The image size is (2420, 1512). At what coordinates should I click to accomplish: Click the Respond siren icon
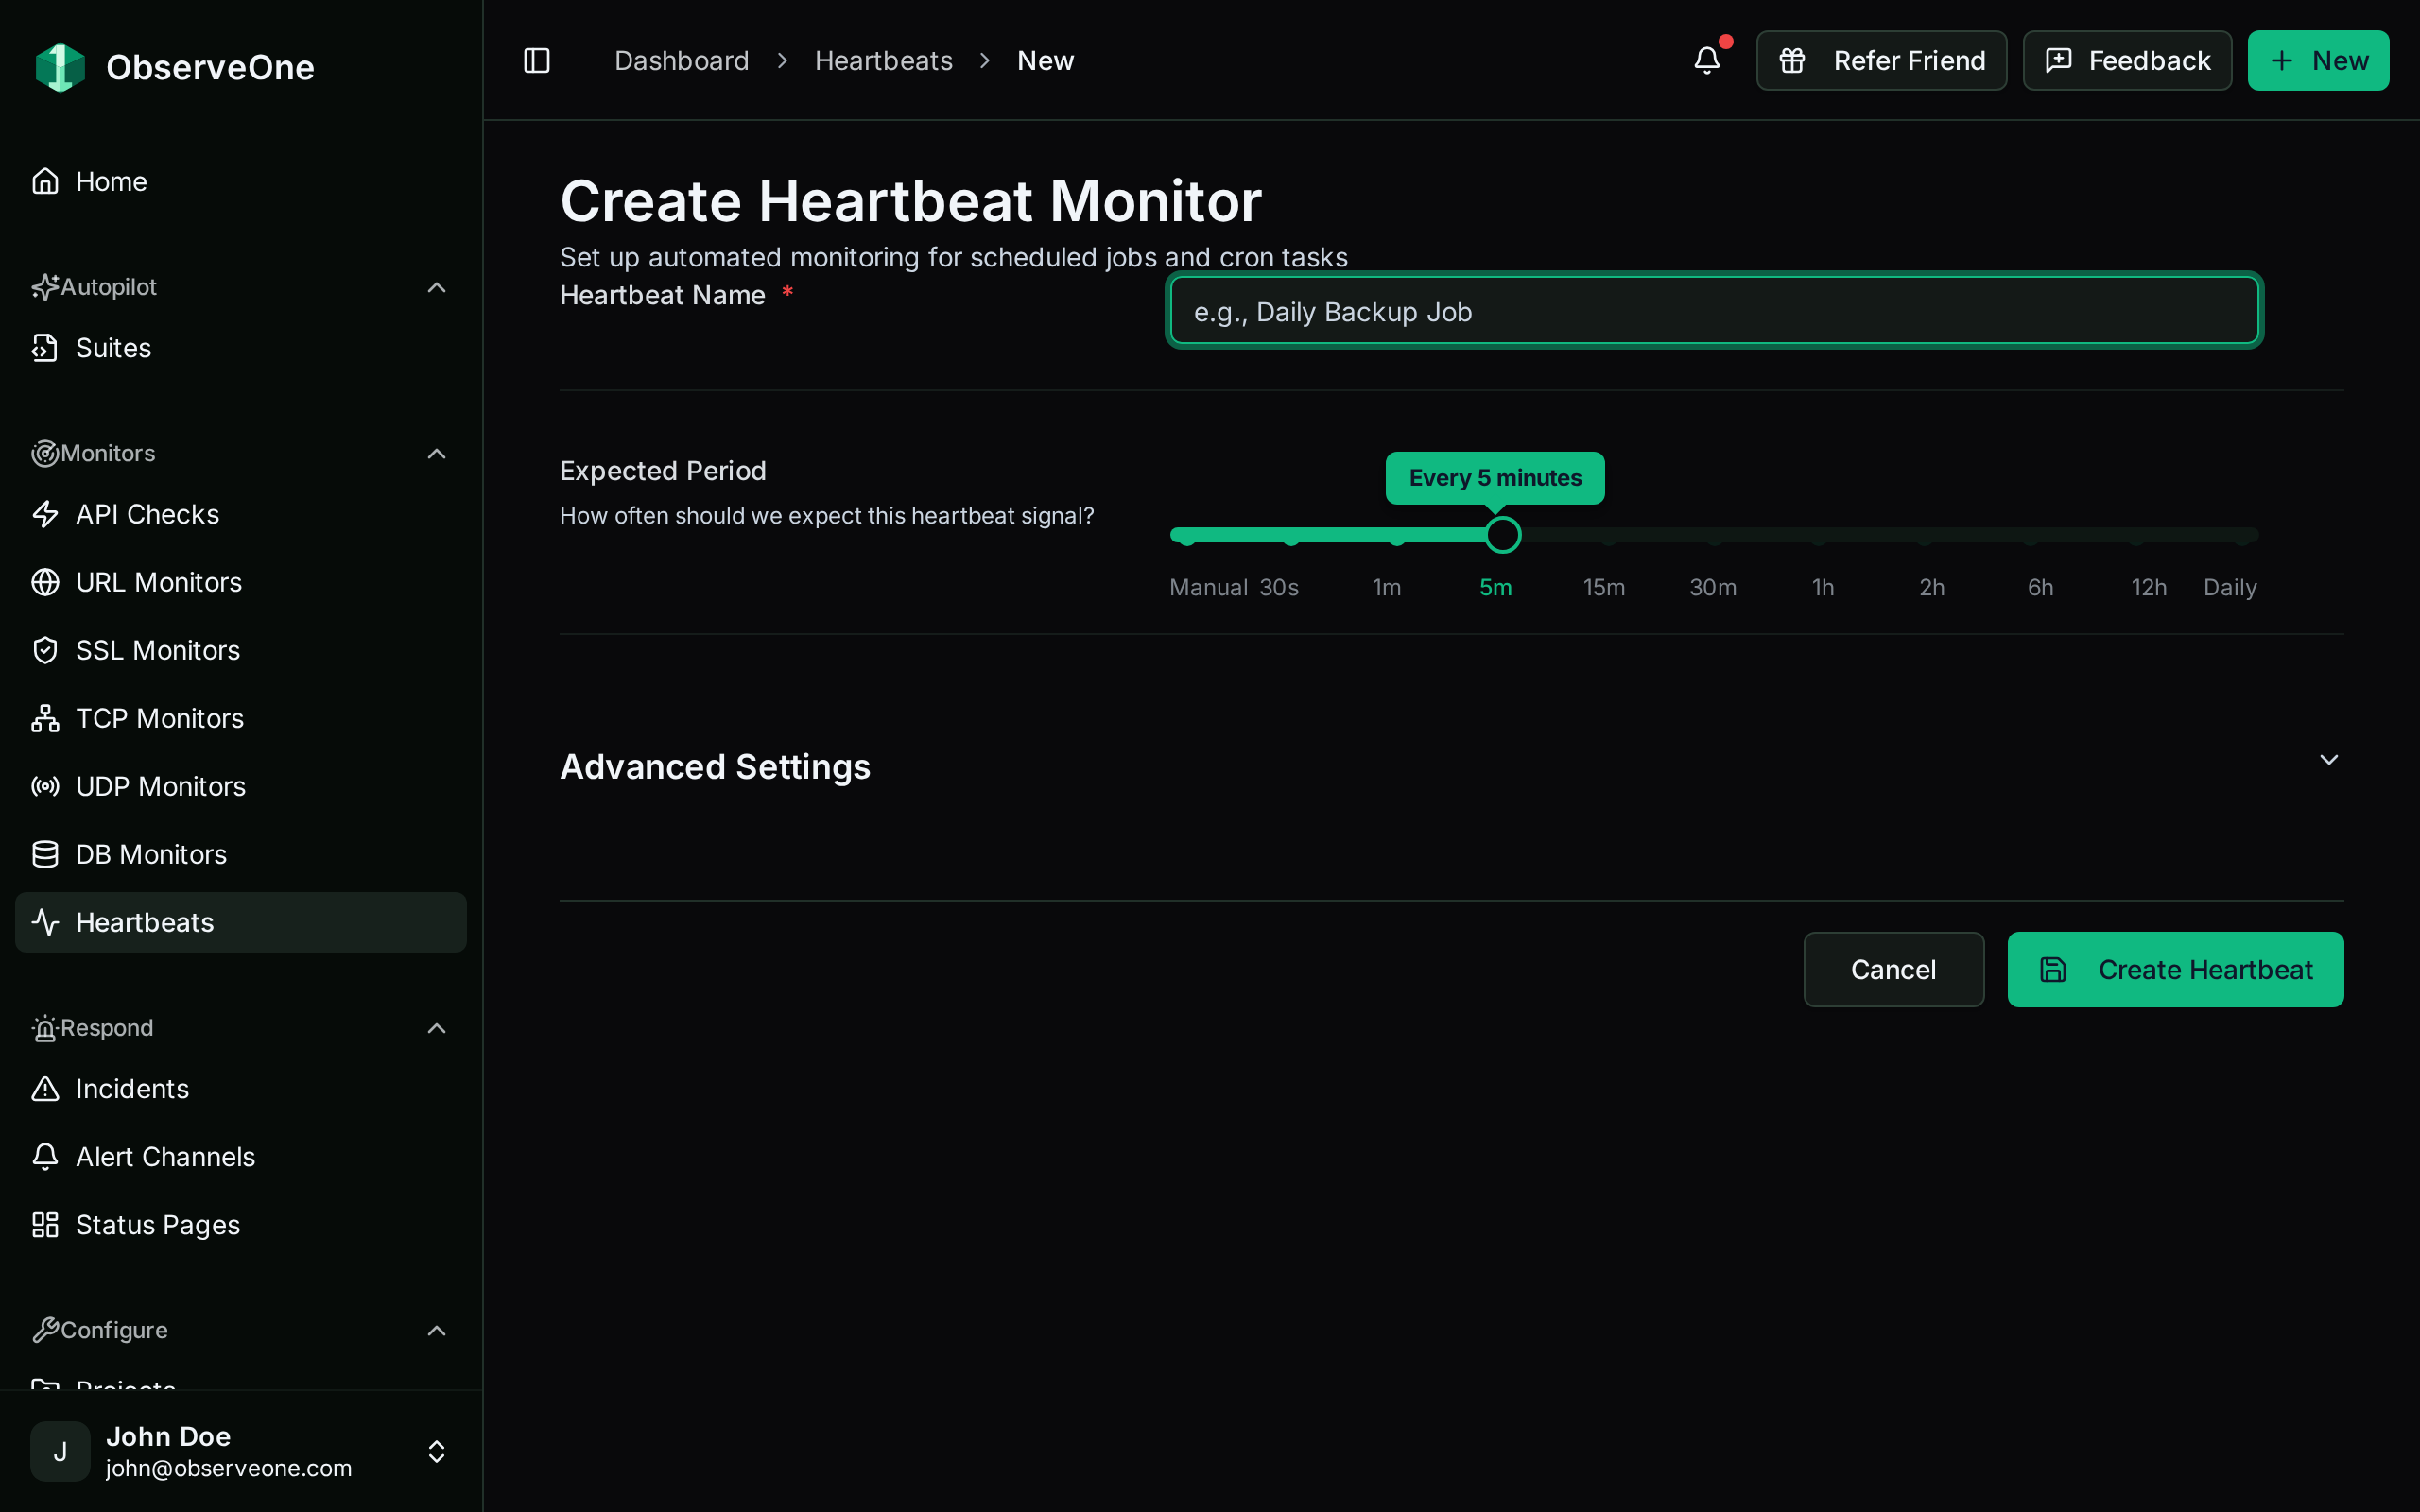pos(45,1028)
